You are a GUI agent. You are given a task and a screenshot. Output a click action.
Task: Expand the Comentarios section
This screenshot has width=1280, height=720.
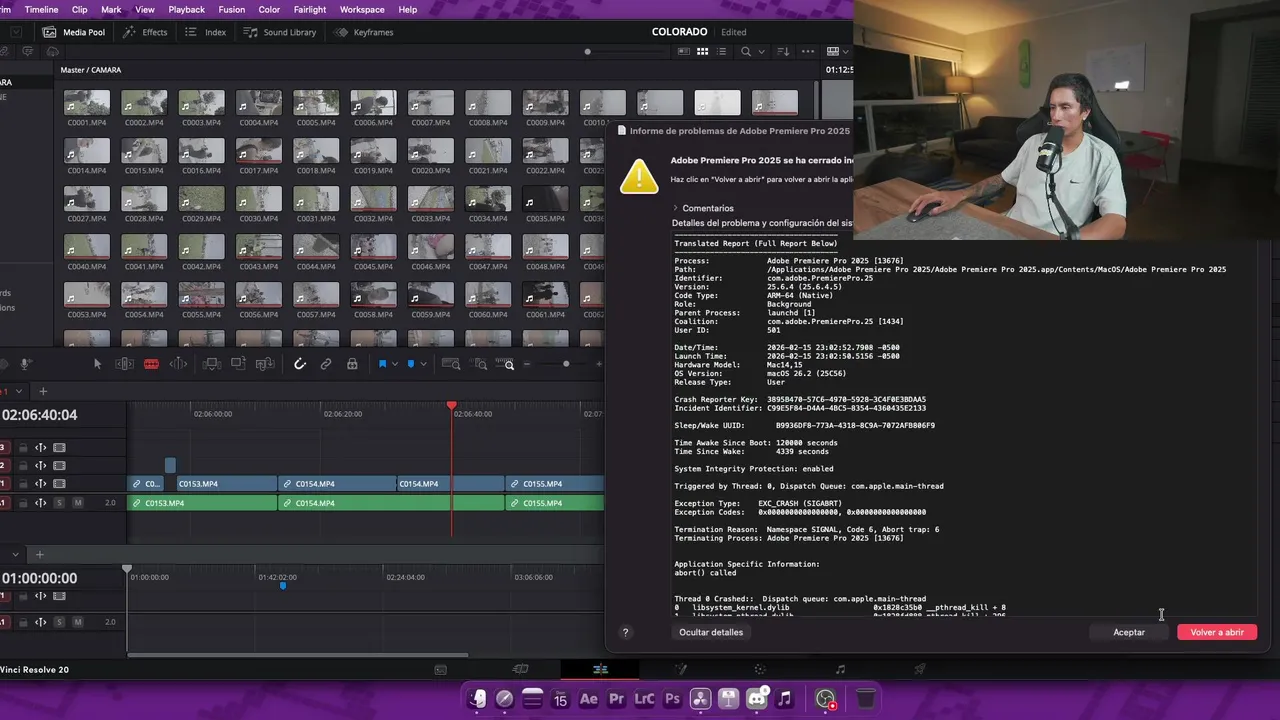[701, 208]
